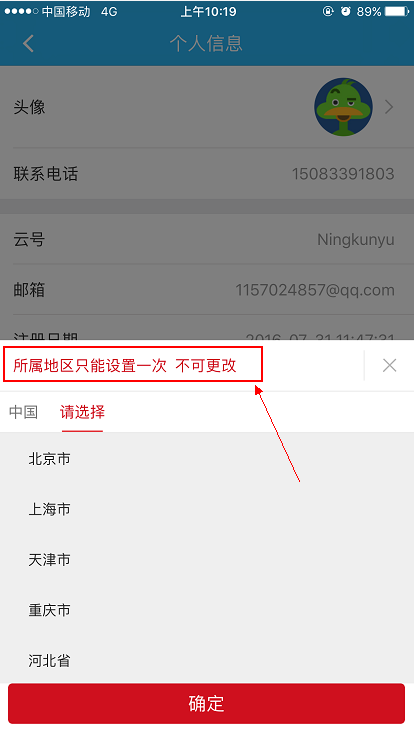Close the region picker with X icon

(x=389, y=365)
